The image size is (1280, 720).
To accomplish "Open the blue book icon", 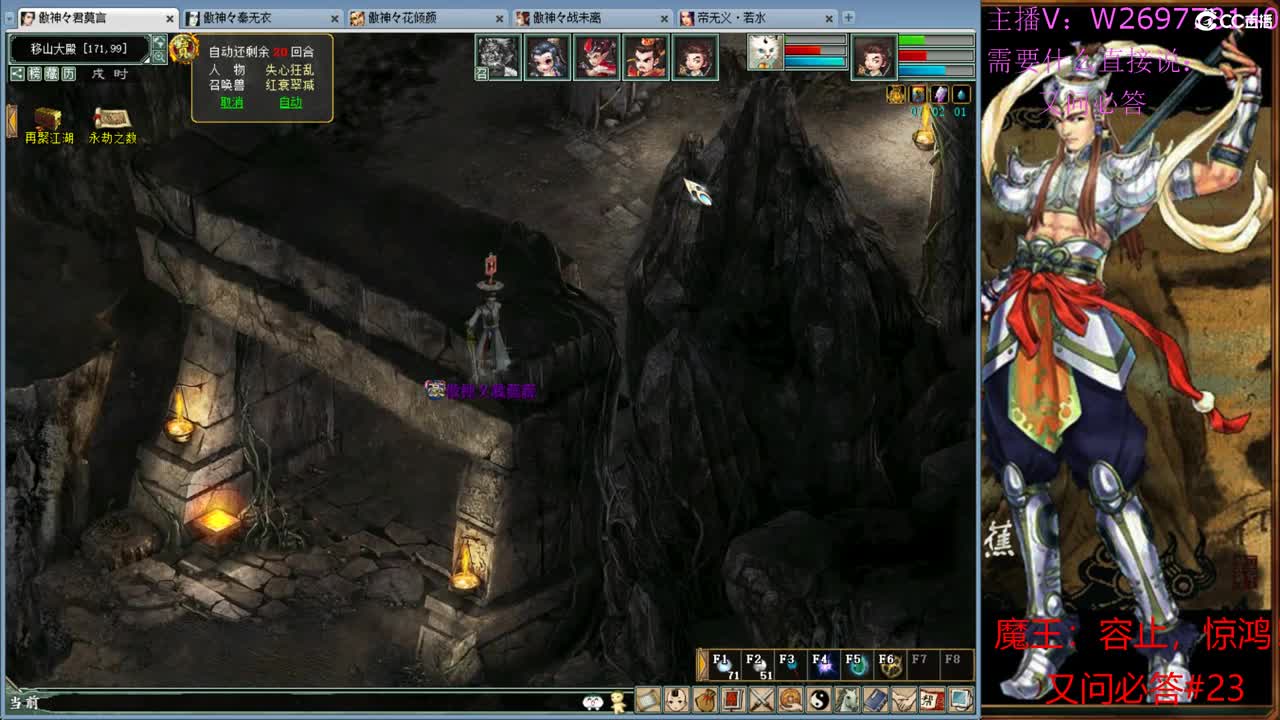I will click(x=875, y=699).
